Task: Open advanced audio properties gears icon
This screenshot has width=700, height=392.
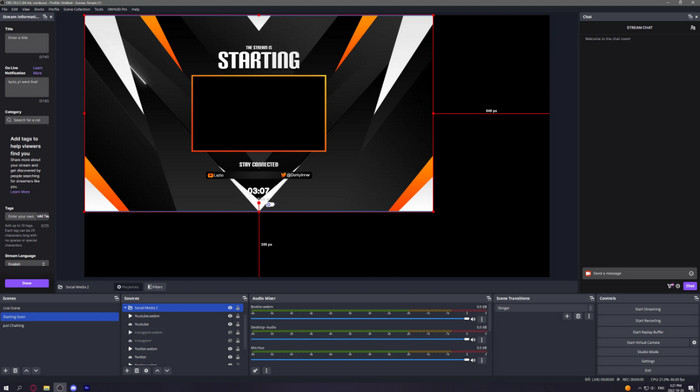Action: (255, 371)
